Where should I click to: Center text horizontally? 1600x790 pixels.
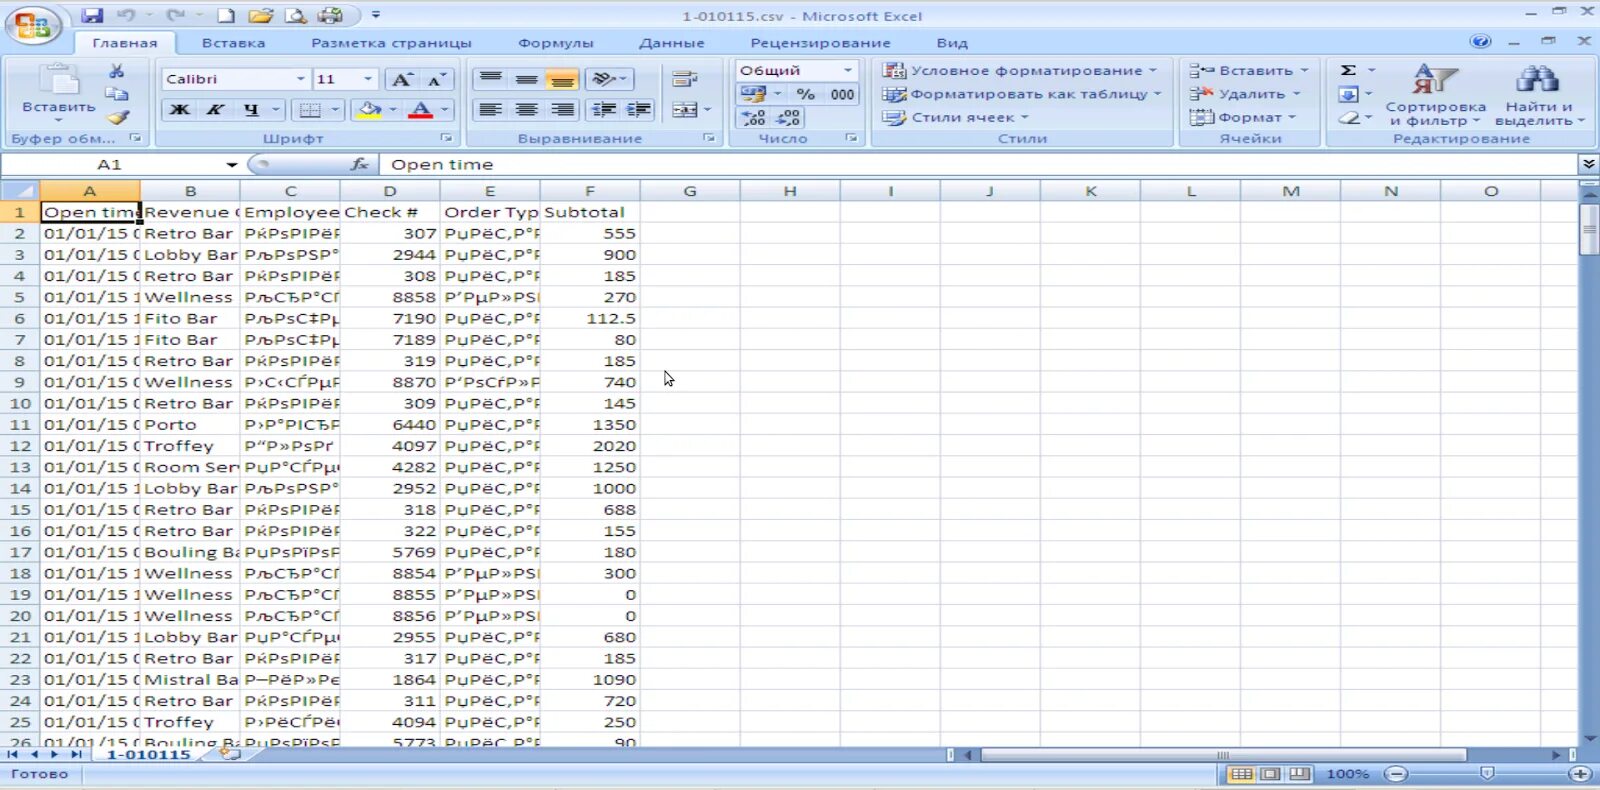tap(526, 109)
